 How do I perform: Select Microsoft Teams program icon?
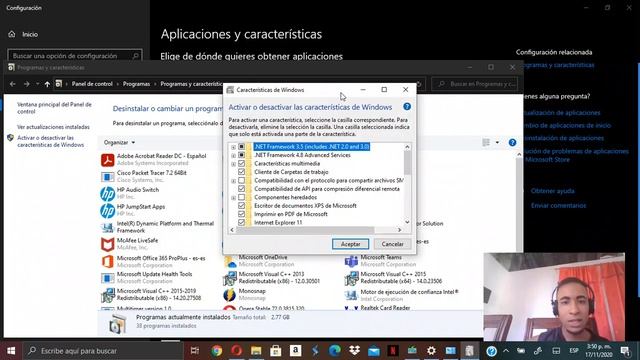point(351,262)
